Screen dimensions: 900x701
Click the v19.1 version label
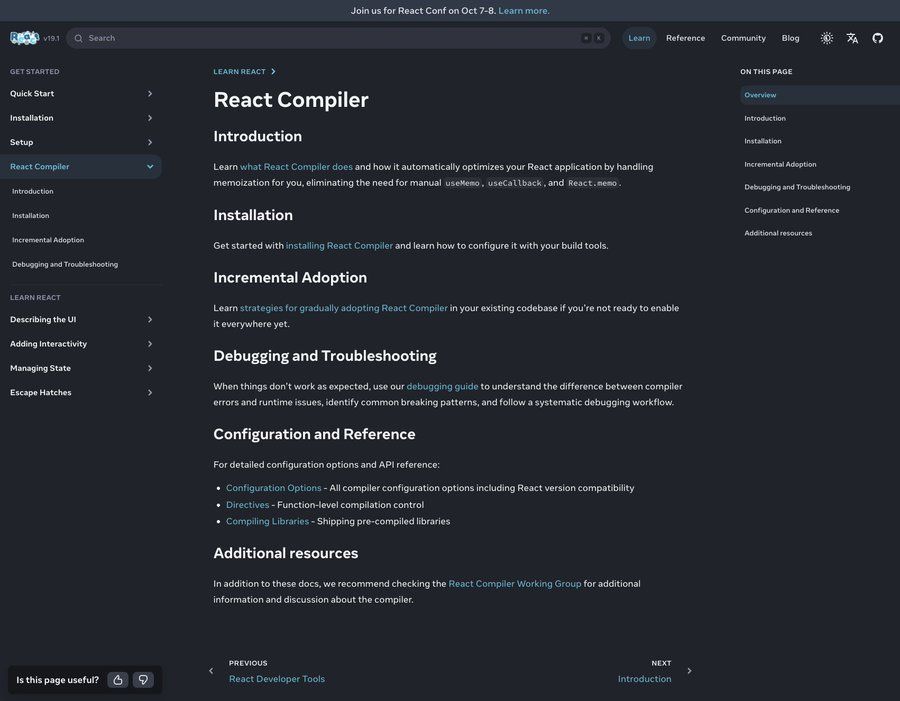[x=51, y=38]
